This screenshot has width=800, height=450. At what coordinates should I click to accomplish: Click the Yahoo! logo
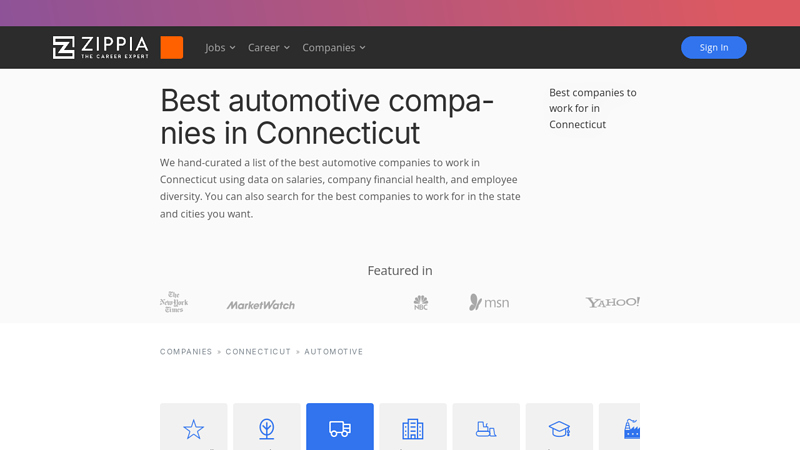pos(613,302)
